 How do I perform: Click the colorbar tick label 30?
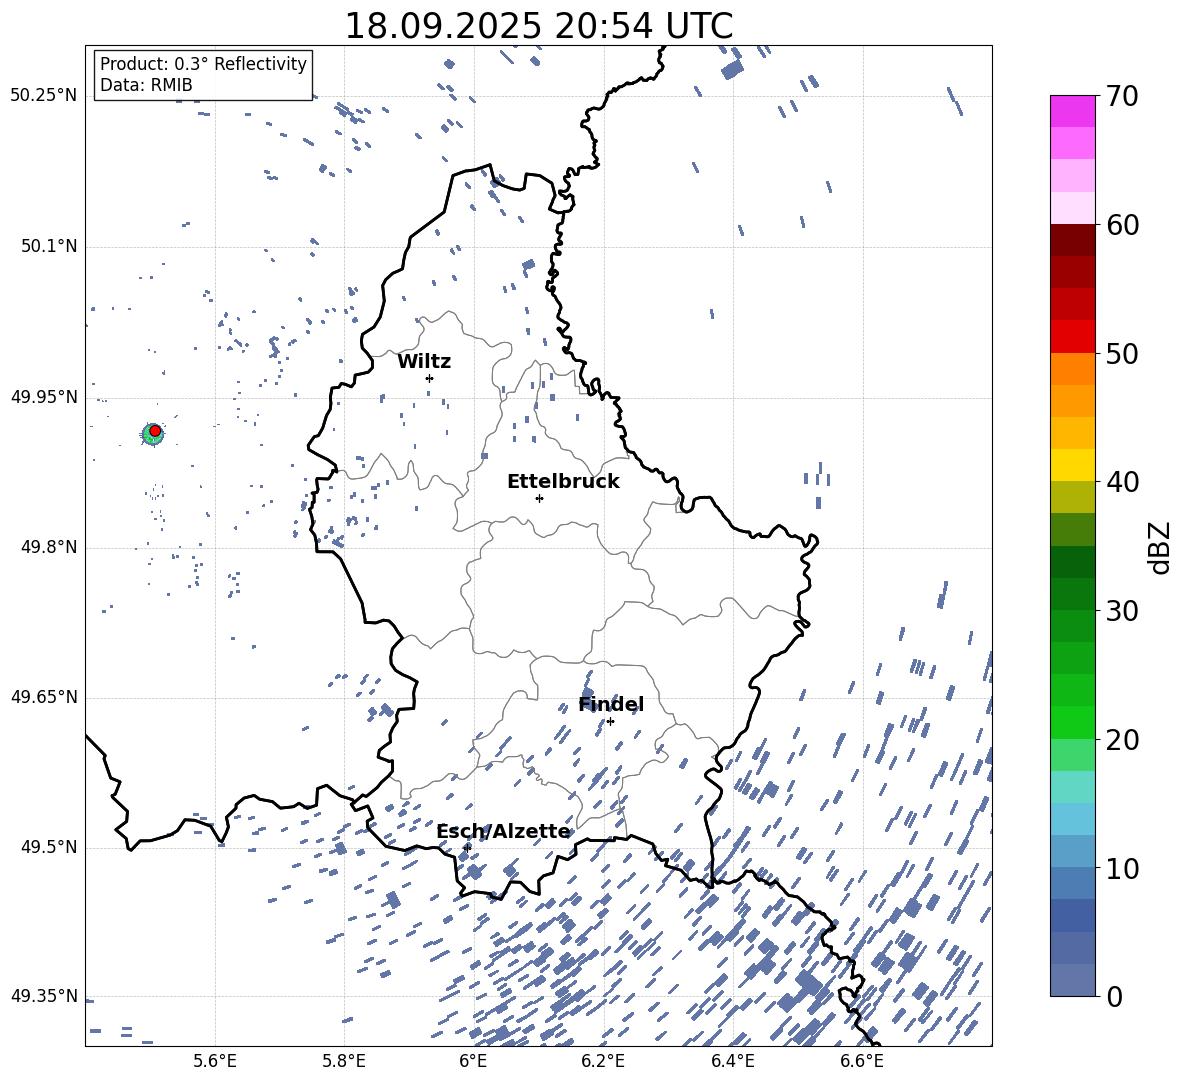coord(1122,611)
